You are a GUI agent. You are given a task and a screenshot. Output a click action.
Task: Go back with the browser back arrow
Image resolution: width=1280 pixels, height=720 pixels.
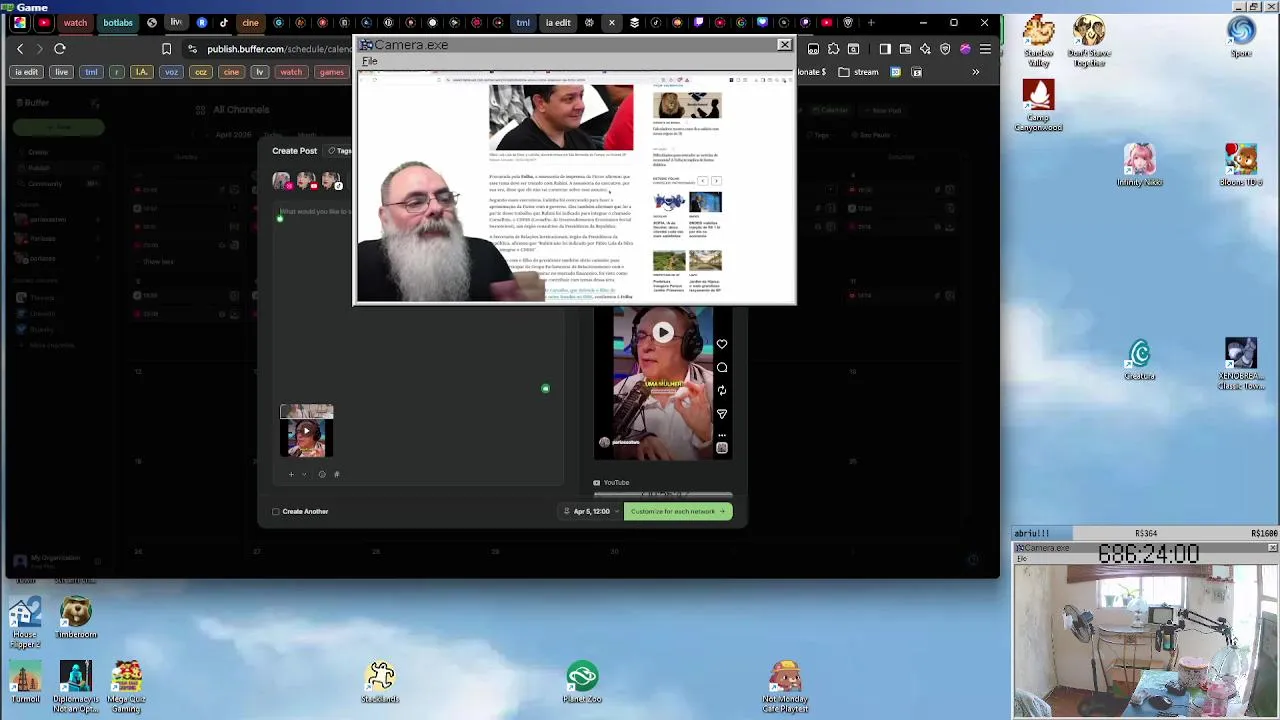pyautogui.click(x=20, y=49)
